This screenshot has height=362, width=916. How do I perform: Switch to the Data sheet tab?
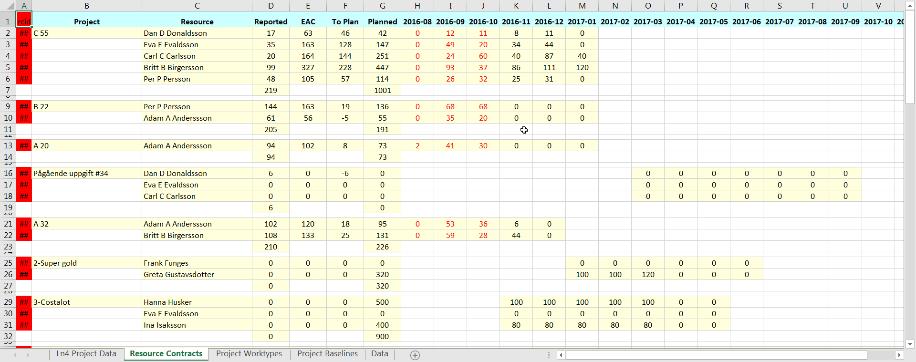pyautogui.click(x=380, y=354)
